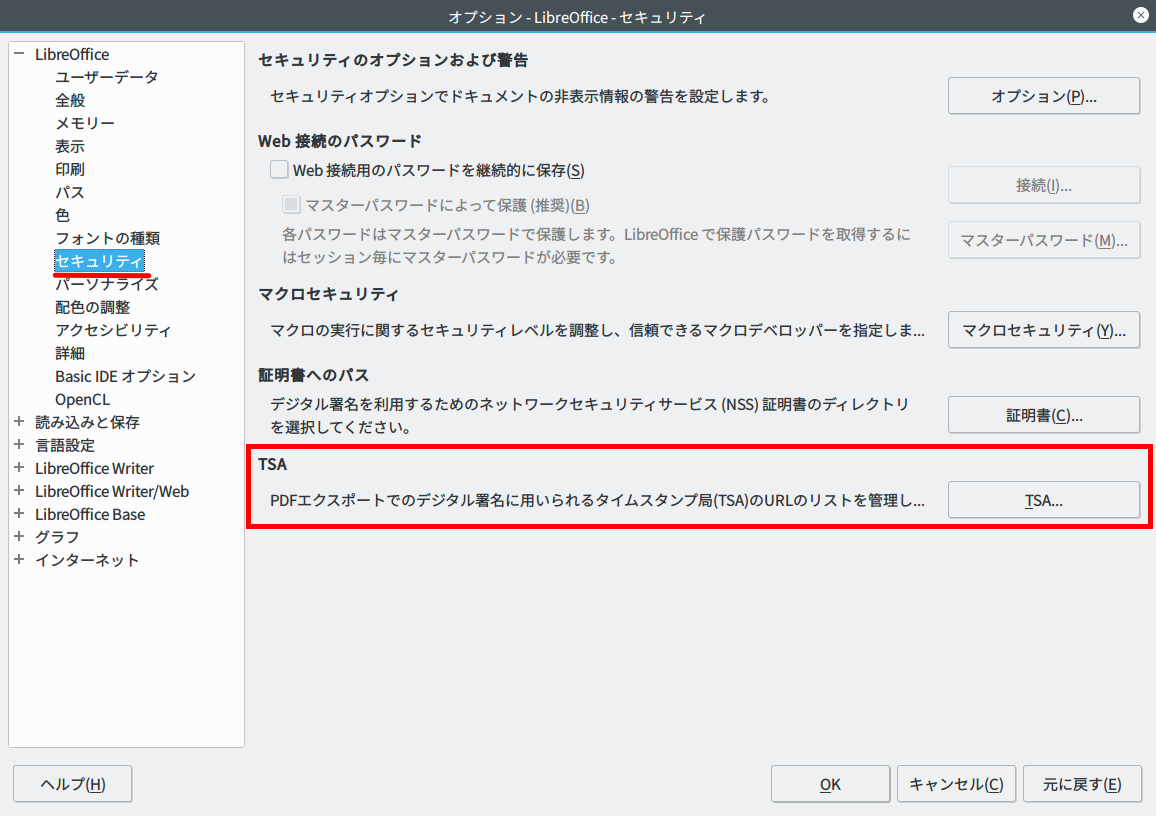Click the セキュリティのオプションおよび警告 heading

pos(393,60)
